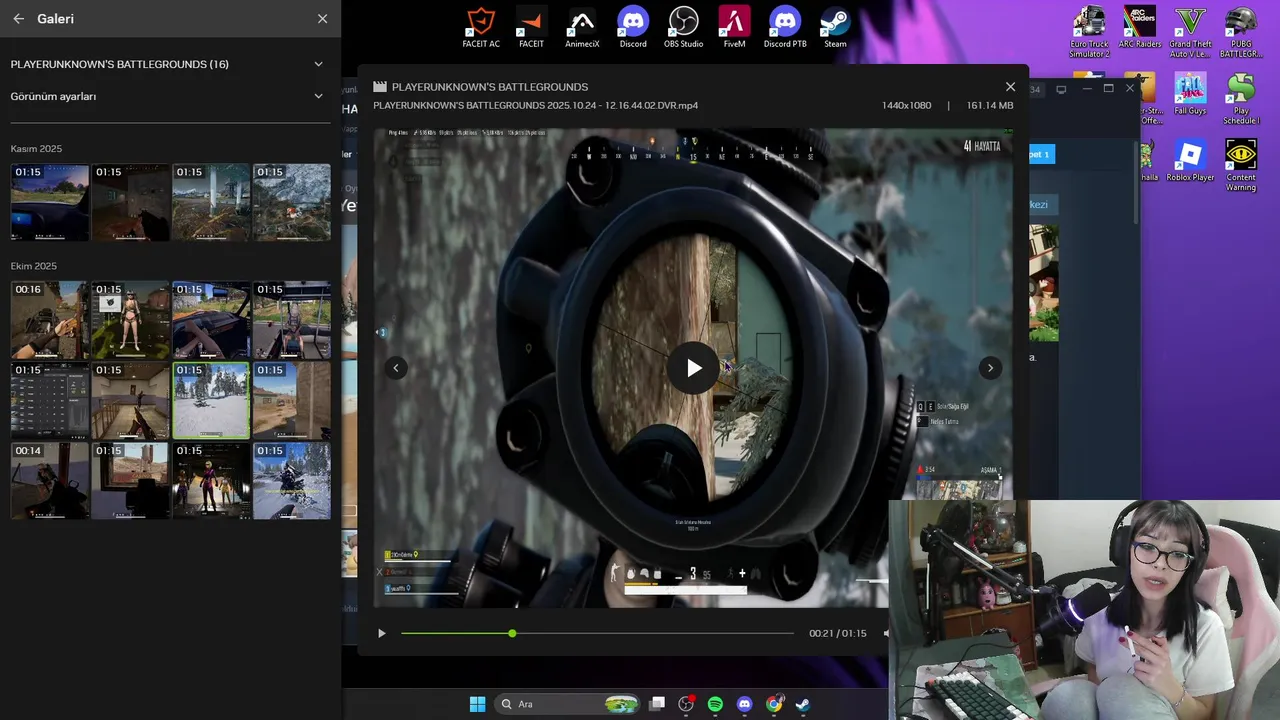This screenshot has width=1280, height=720.
Task: Open Steam from taskbar
Action: pyautogui.click(x=803, y=704)
